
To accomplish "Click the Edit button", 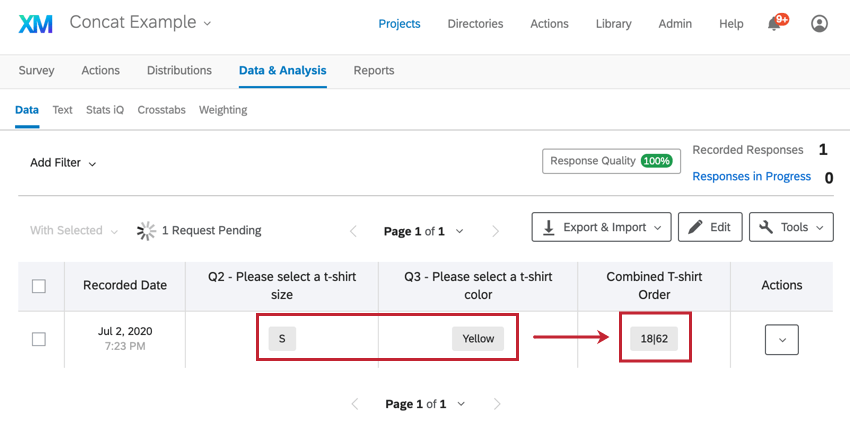I will [x=710, y=227].
